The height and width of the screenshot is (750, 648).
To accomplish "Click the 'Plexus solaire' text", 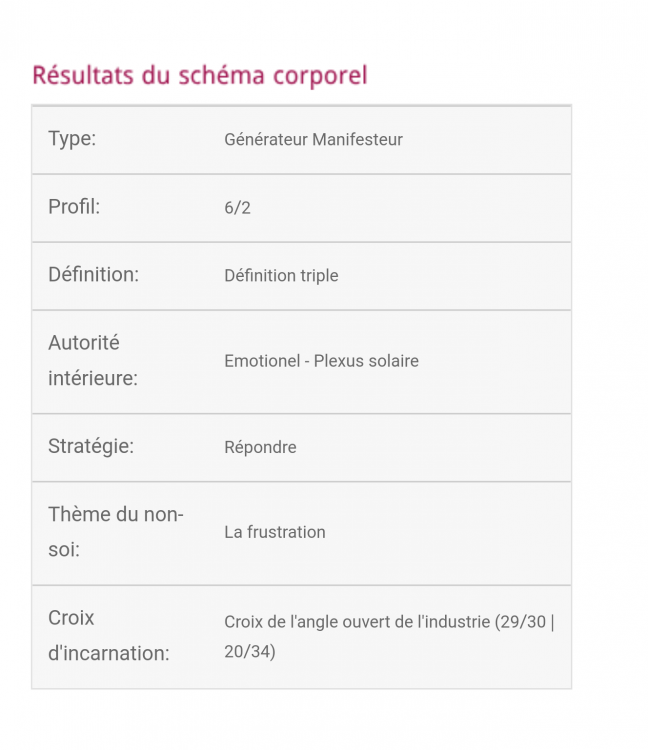I will (366, 361).
